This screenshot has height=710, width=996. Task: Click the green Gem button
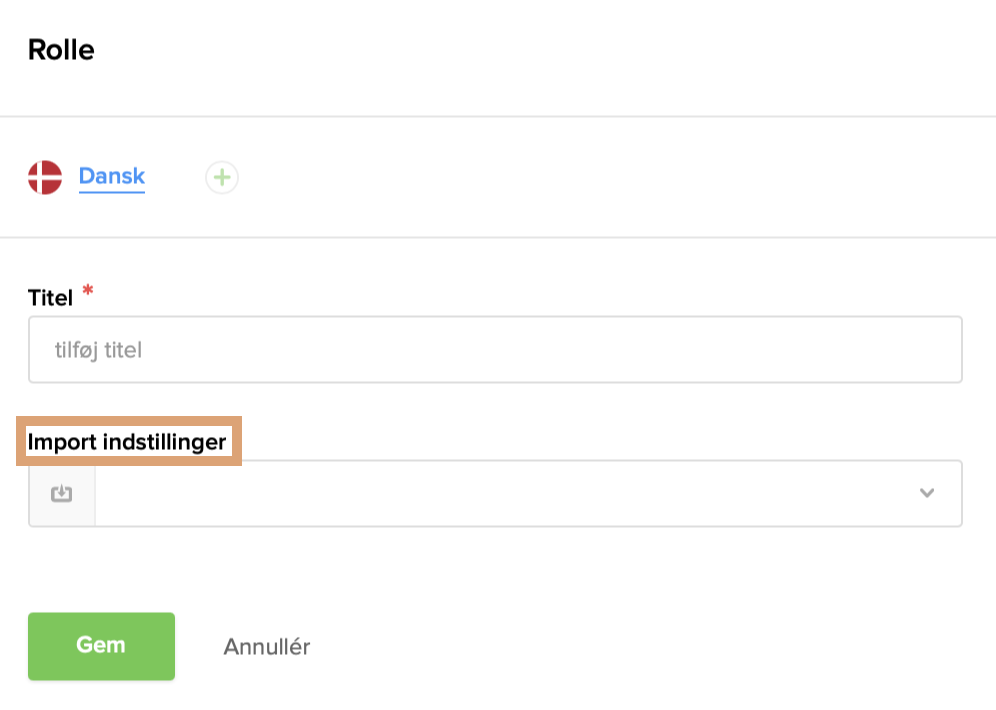(x=101, y=646)
